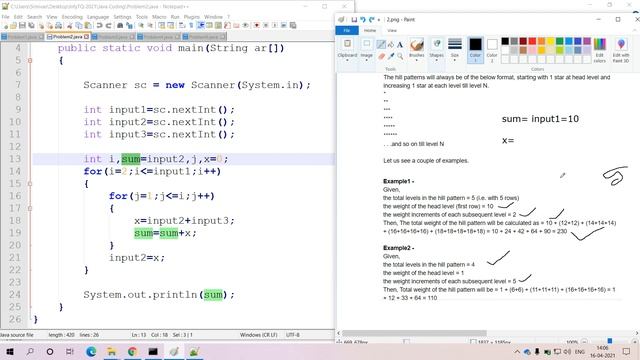
Task: Select the Pencil tool in Paint
Action: click(x=381, y=44)
